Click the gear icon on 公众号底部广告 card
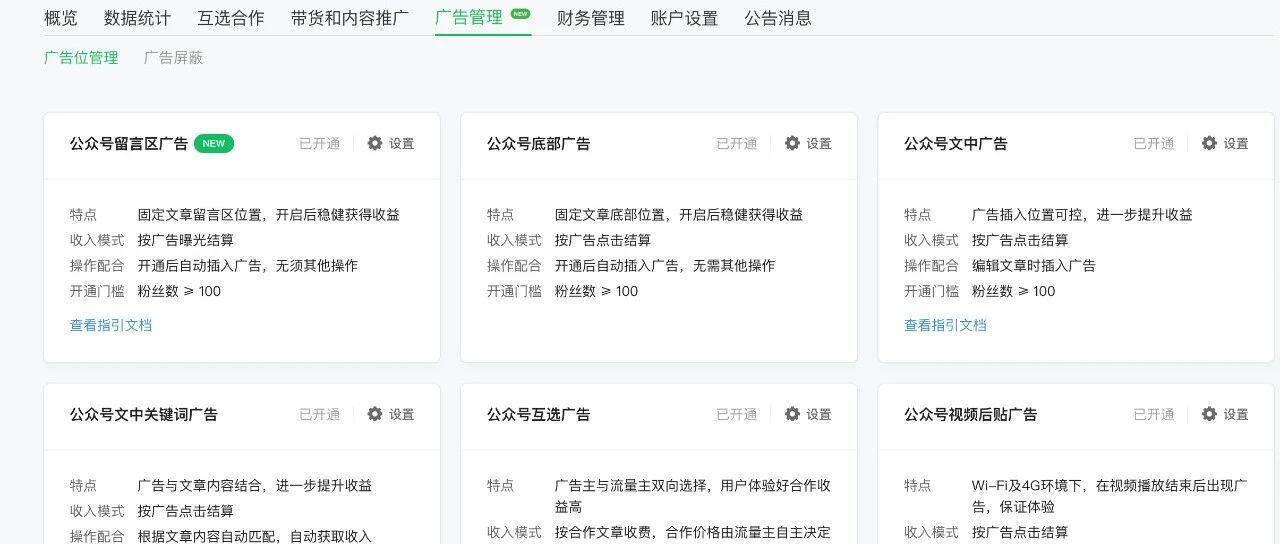Image resolution: width=1280 pixels, height=544 pixels. point(792,143)
